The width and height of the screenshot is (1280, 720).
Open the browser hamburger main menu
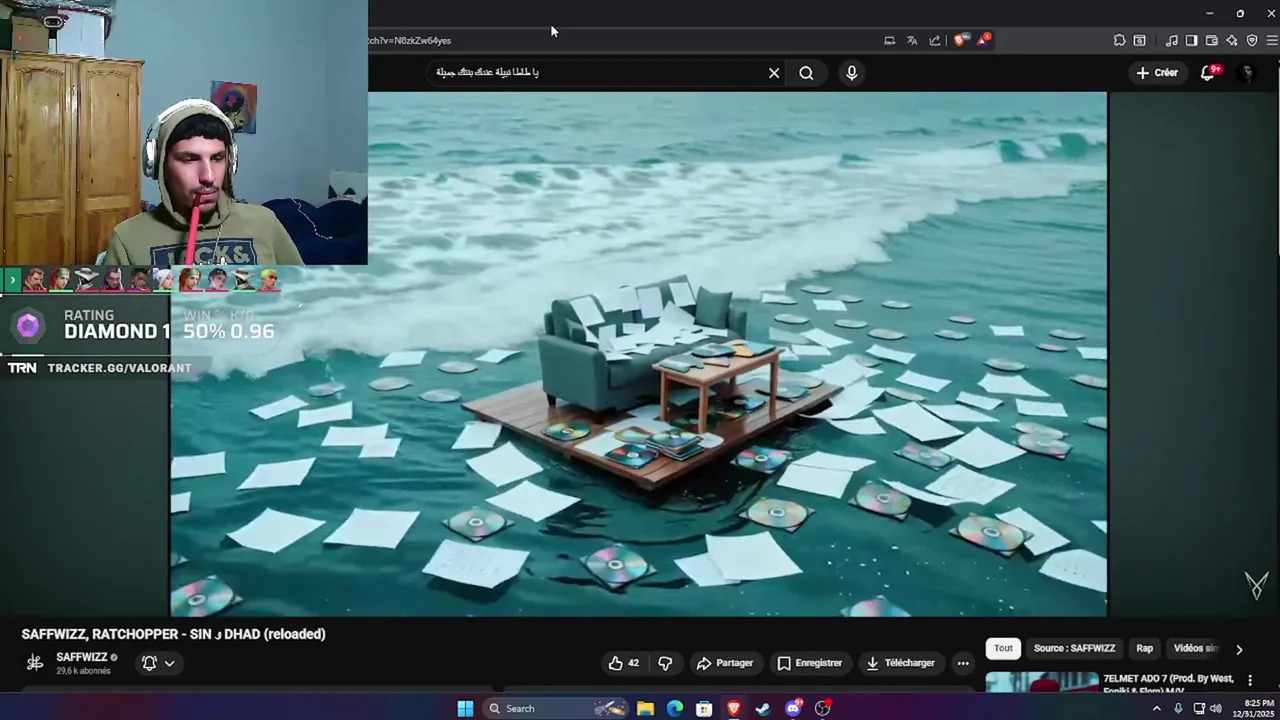[x=1272, y=41]
